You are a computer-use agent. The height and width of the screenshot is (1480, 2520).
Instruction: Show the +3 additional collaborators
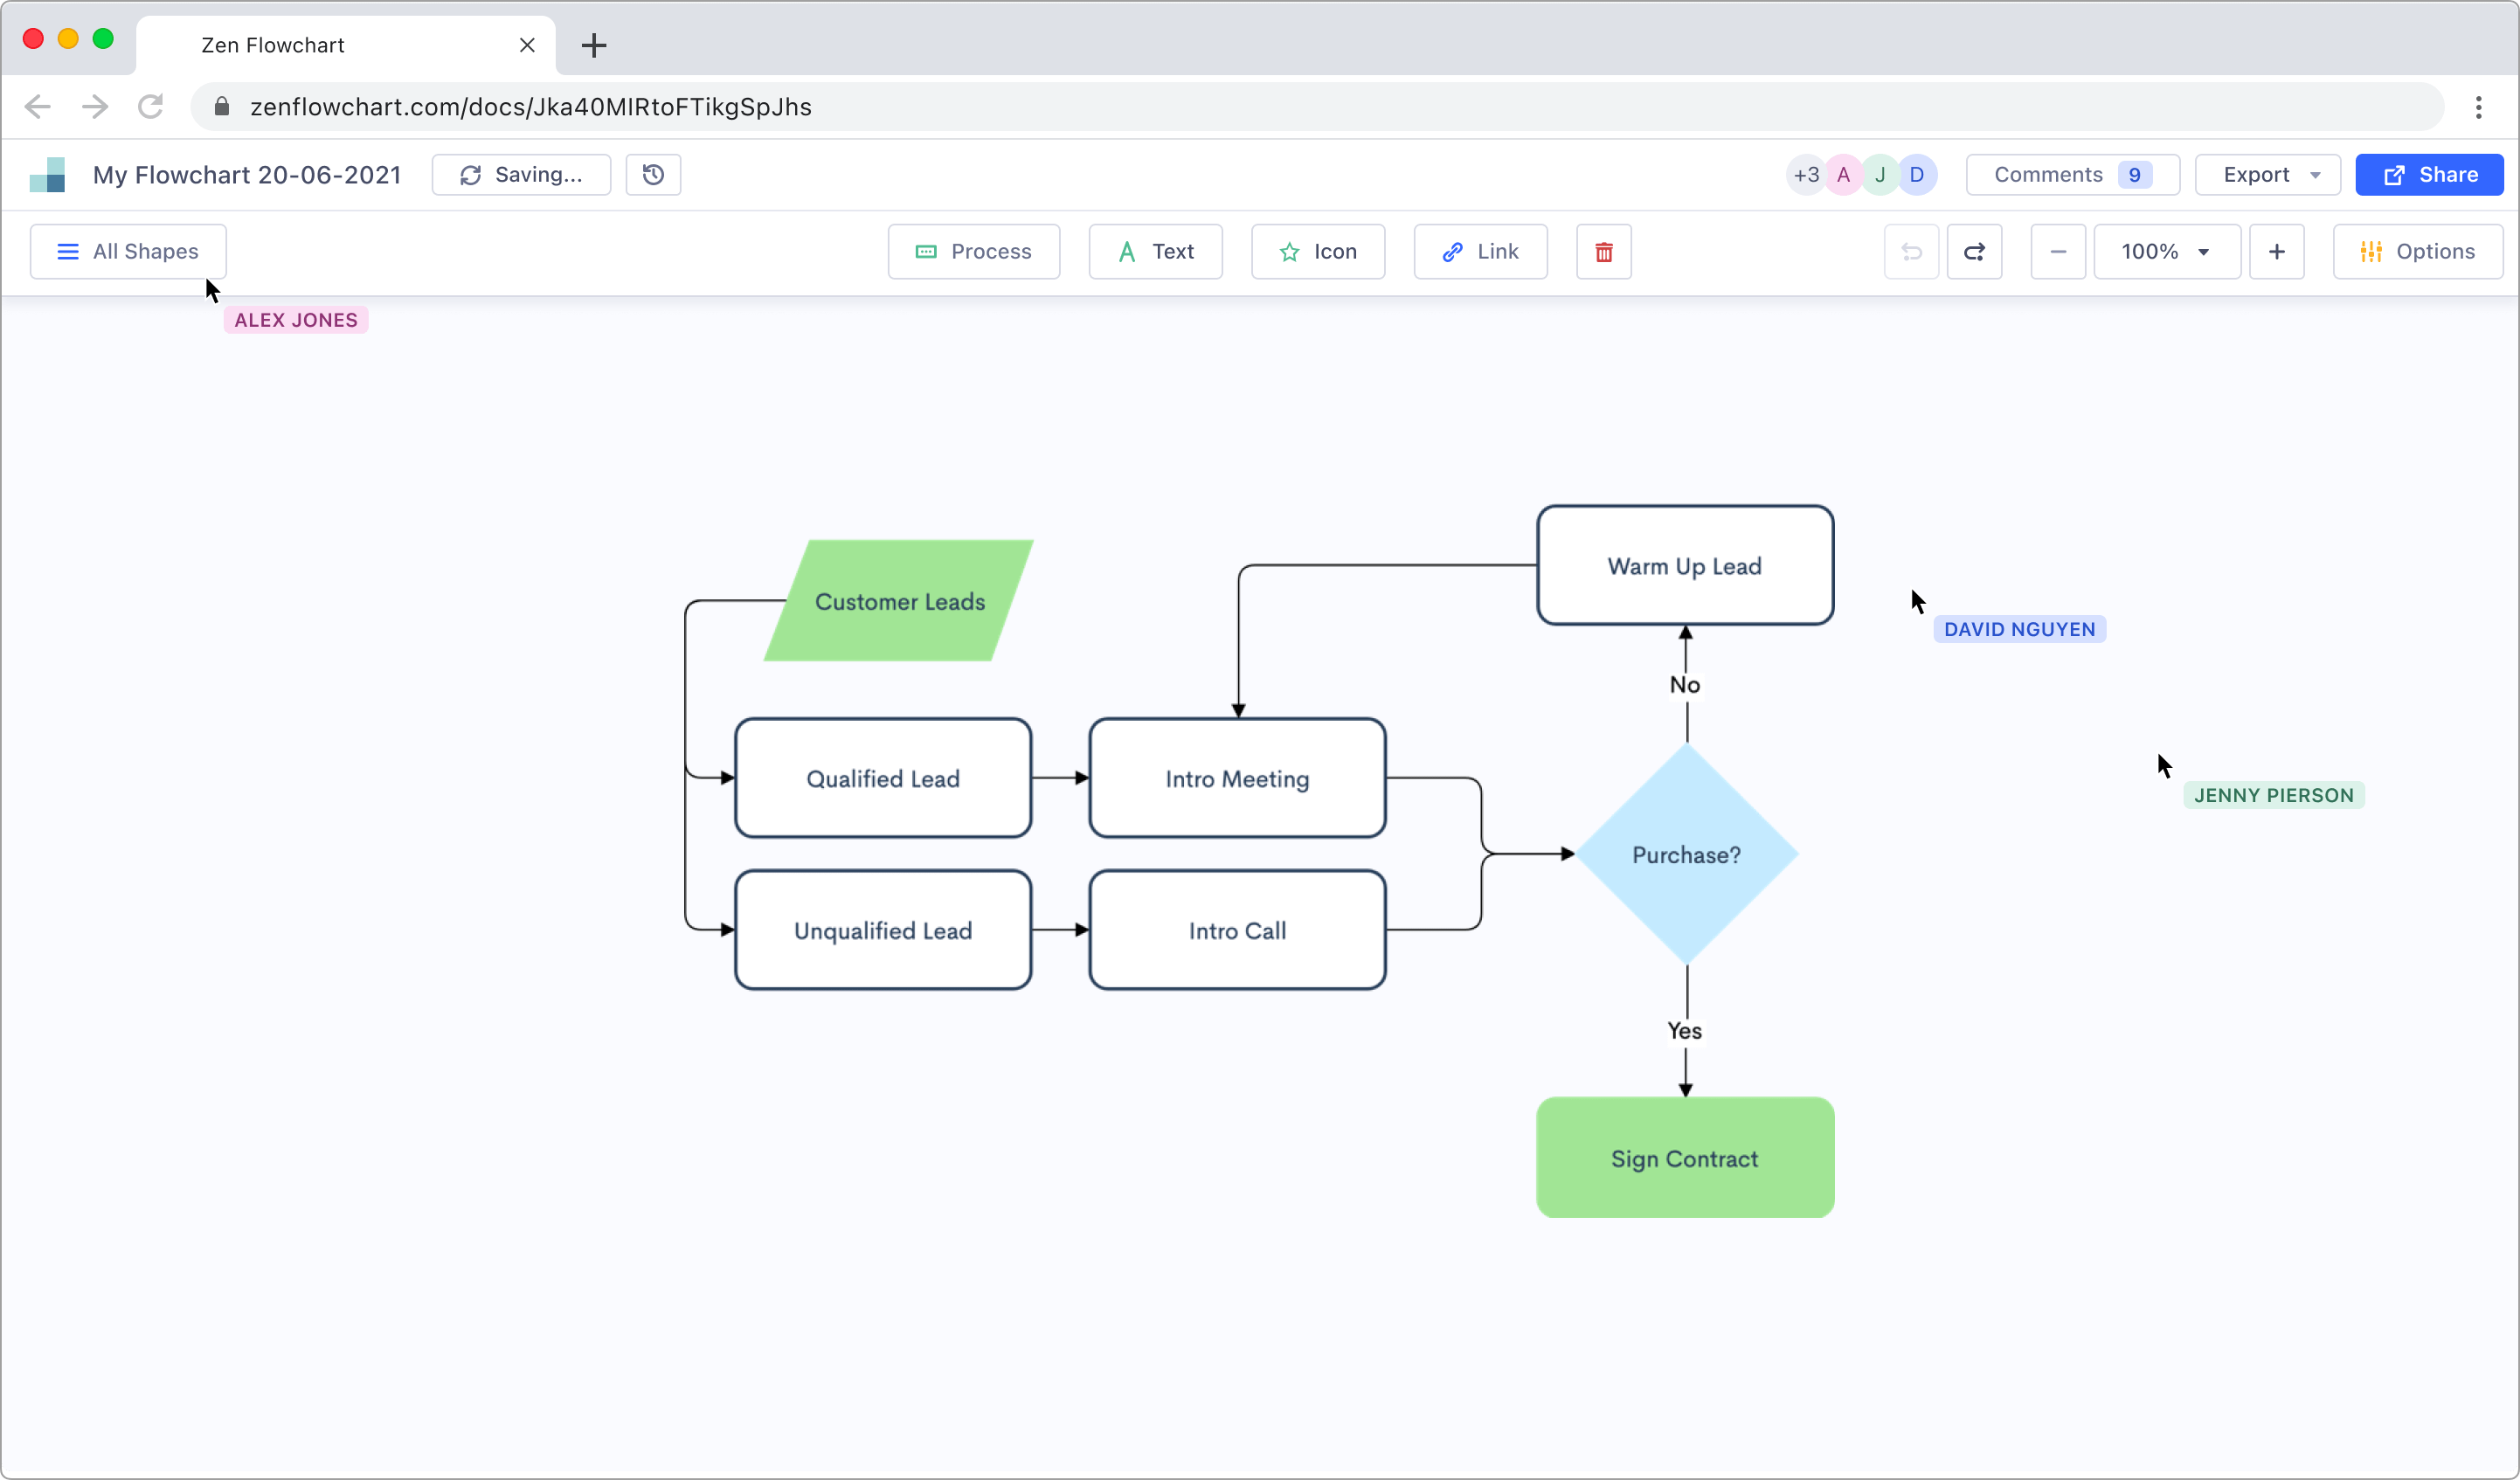point(1805,175)
